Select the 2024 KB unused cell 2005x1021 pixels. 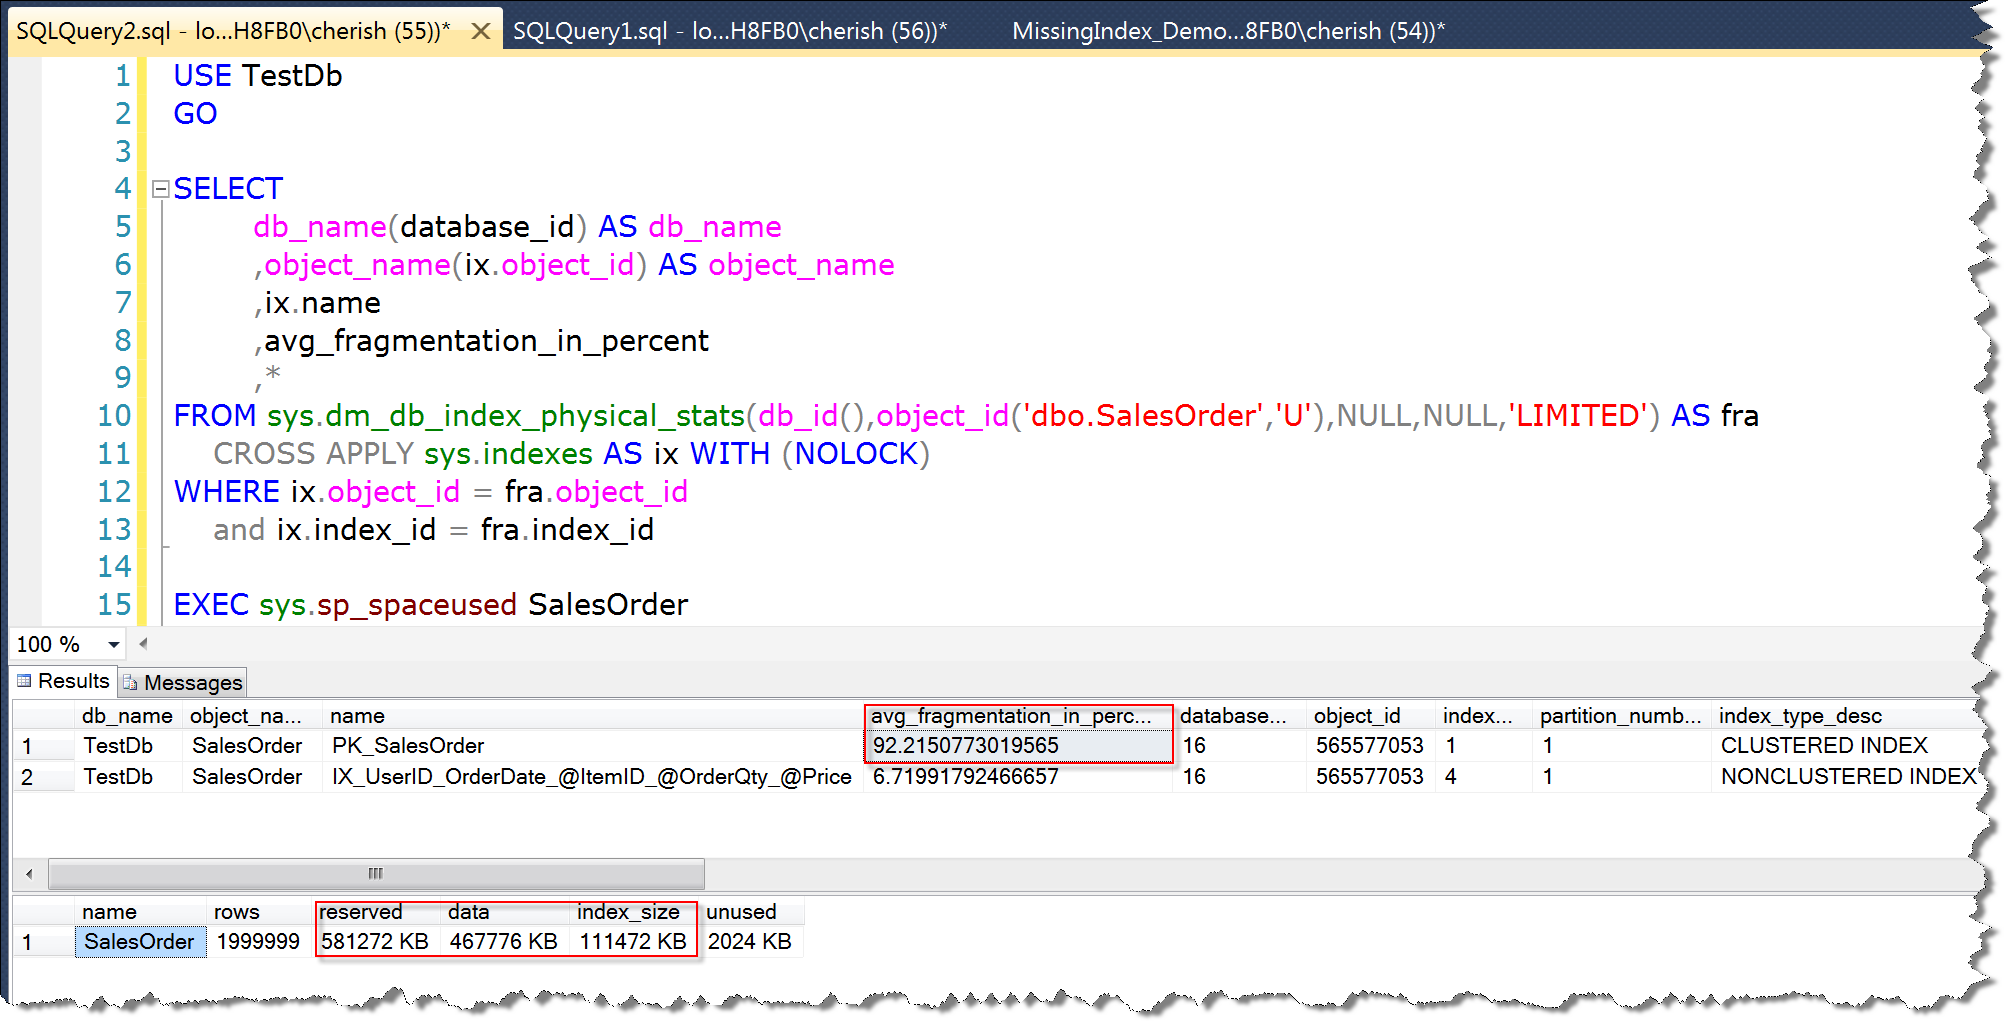point(750,942)
